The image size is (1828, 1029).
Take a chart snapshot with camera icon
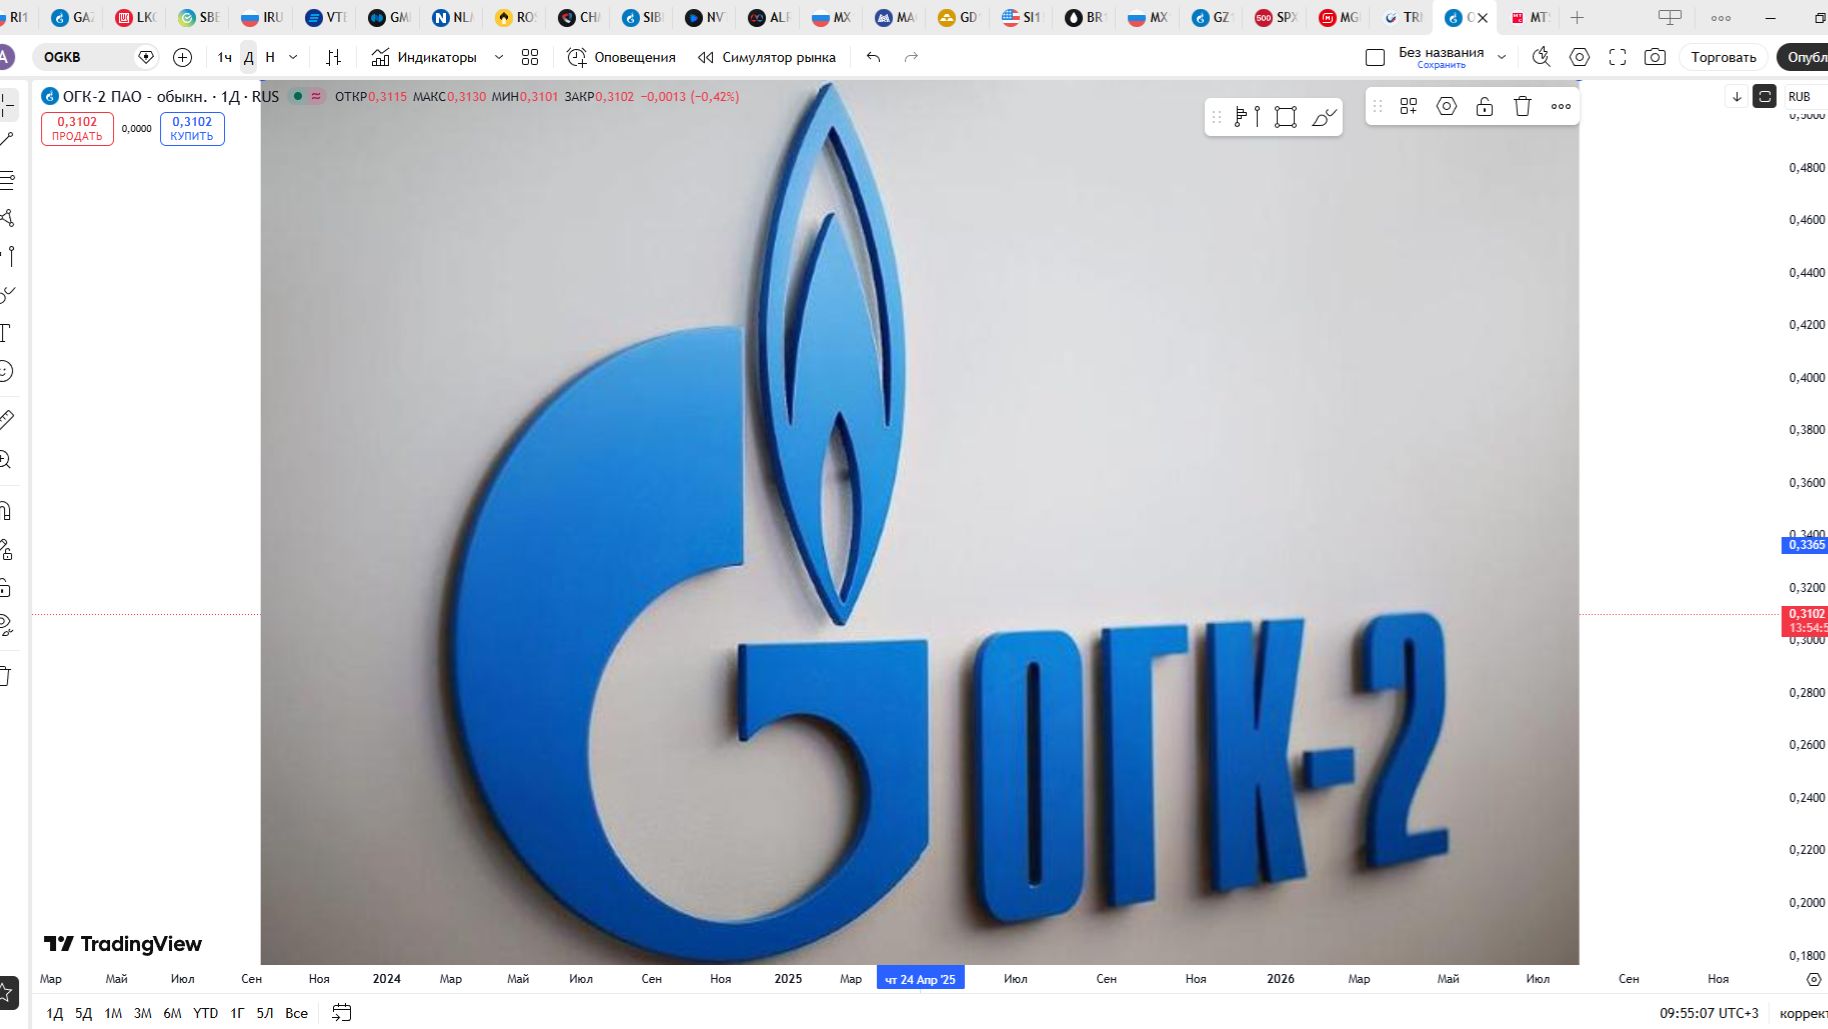point(1655,57)
